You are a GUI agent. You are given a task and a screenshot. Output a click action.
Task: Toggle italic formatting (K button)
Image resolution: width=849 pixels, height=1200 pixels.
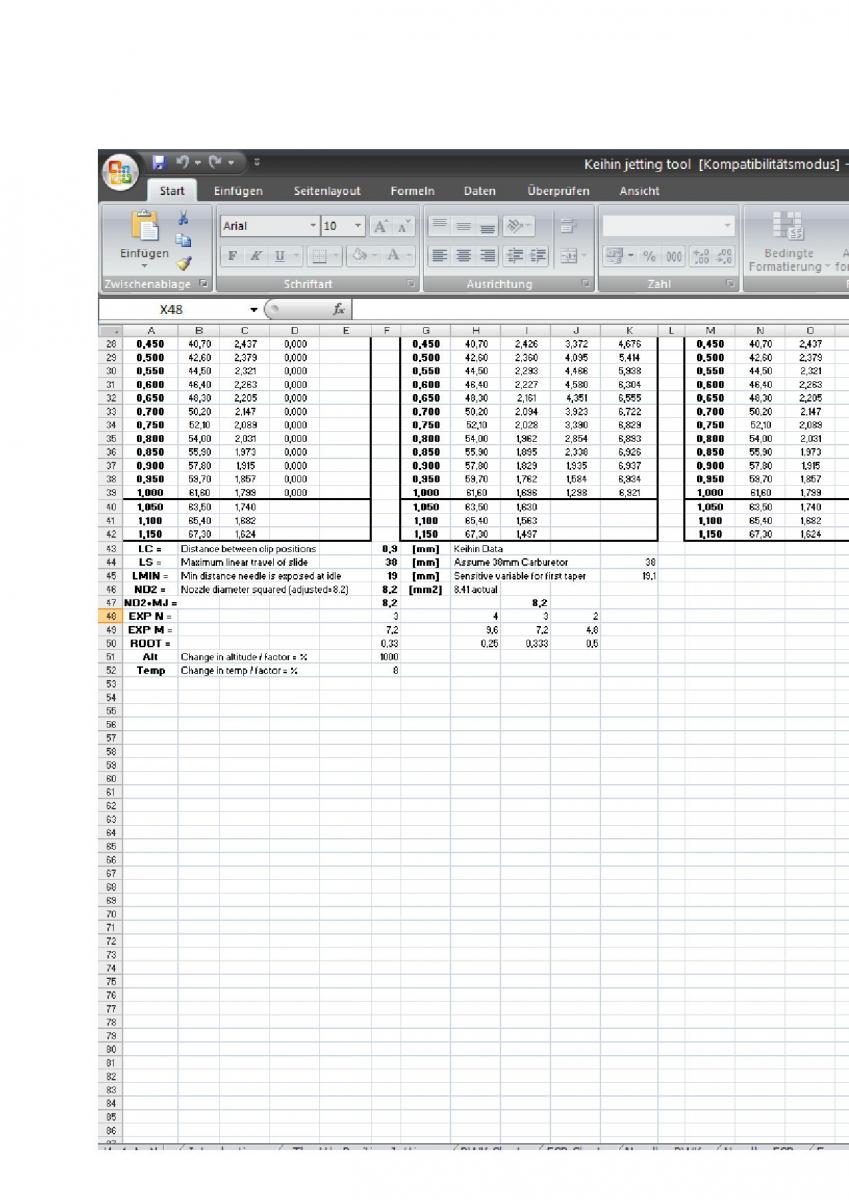[256, 257]
